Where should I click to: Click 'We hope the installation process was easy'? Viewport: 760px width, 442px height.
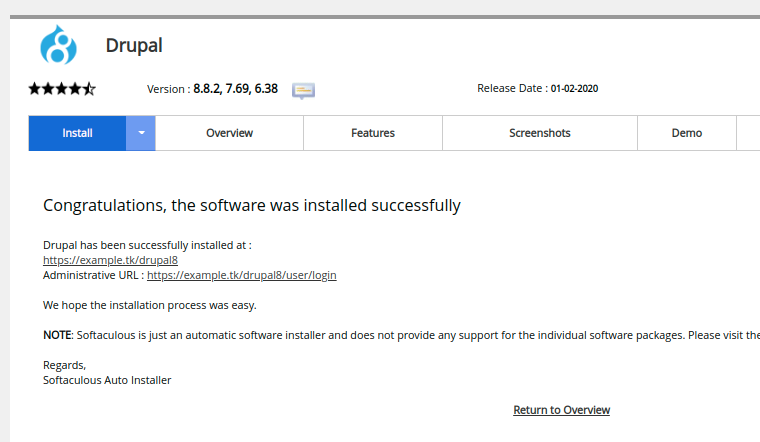coord(150,305)
